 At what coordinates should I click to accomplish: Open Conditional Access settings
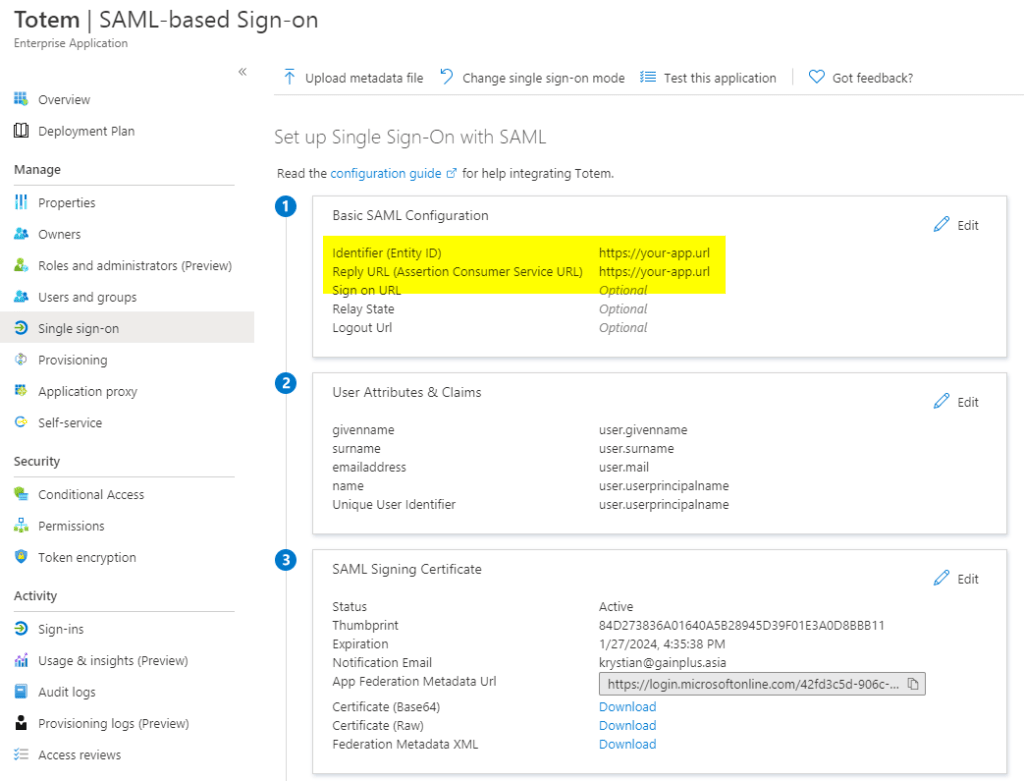pos(91,494)
